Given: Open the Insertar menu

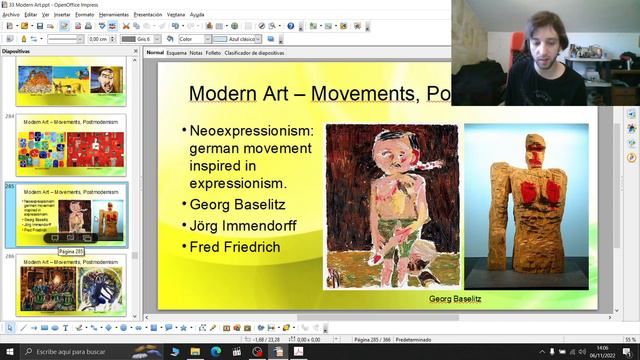Looking at the screenshot, I should coord(62,15).
